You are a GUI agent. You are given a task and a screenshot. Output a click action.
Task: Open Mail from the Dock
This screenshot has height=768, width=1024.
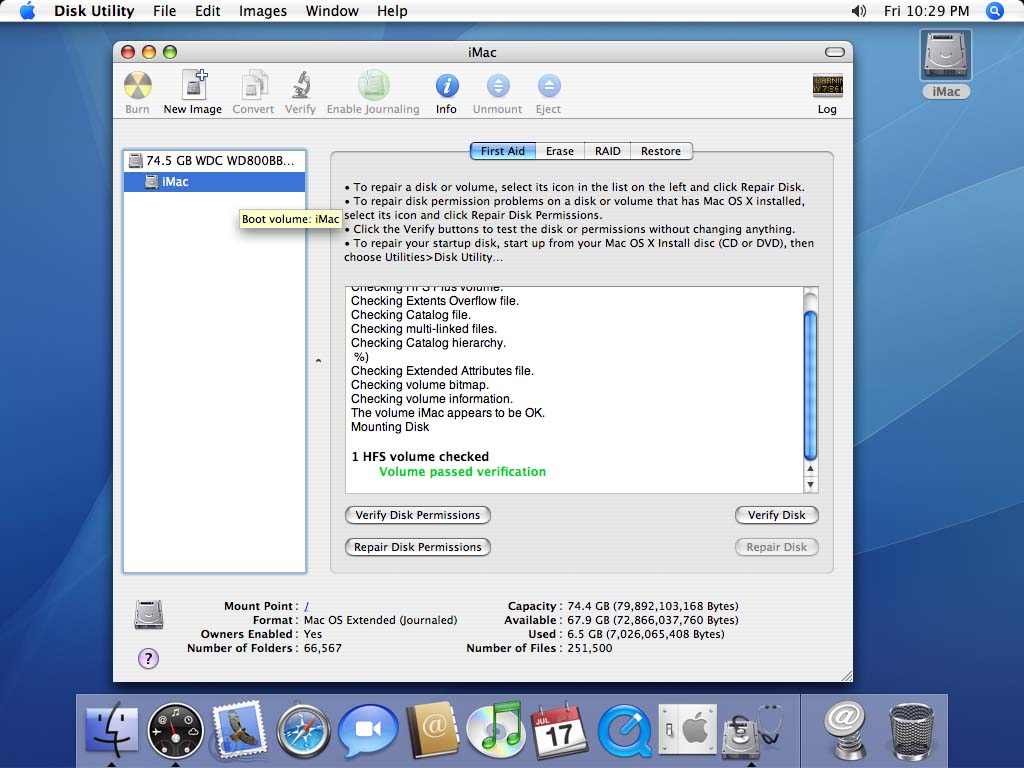pyautogui.click(x=239, y=729)
